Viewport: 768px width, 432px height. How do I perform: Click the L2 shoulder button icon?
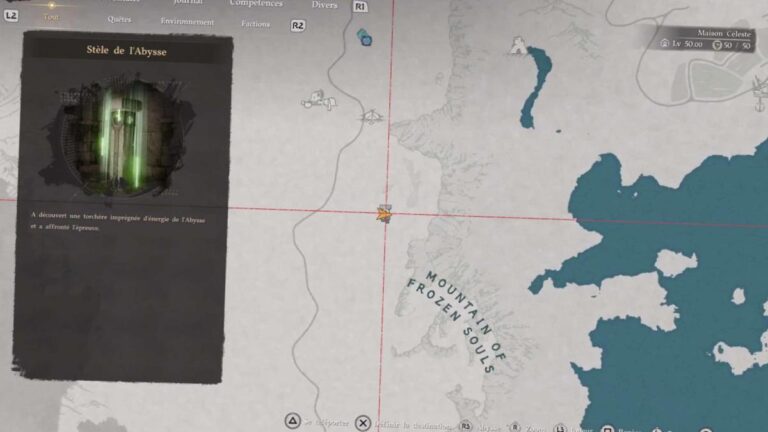(x=11, y=16)
